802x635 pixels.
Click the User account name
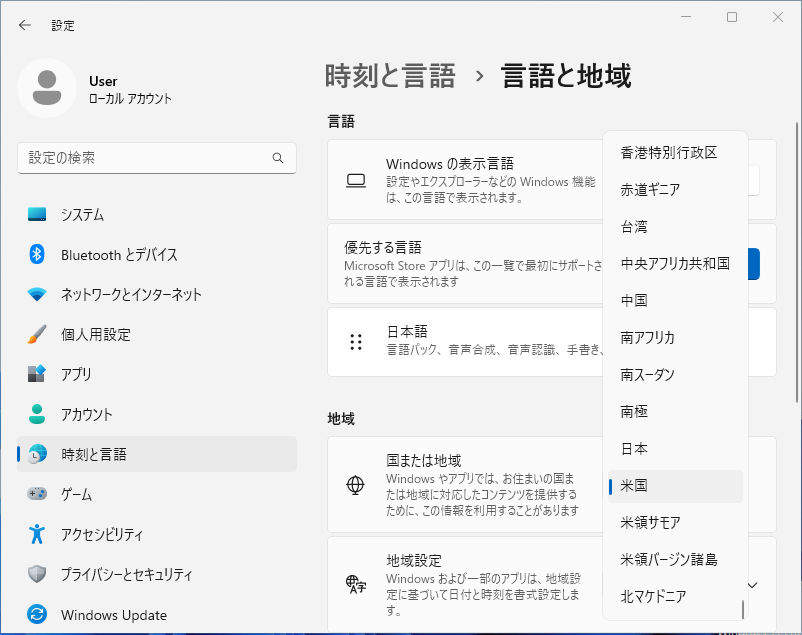103,81
